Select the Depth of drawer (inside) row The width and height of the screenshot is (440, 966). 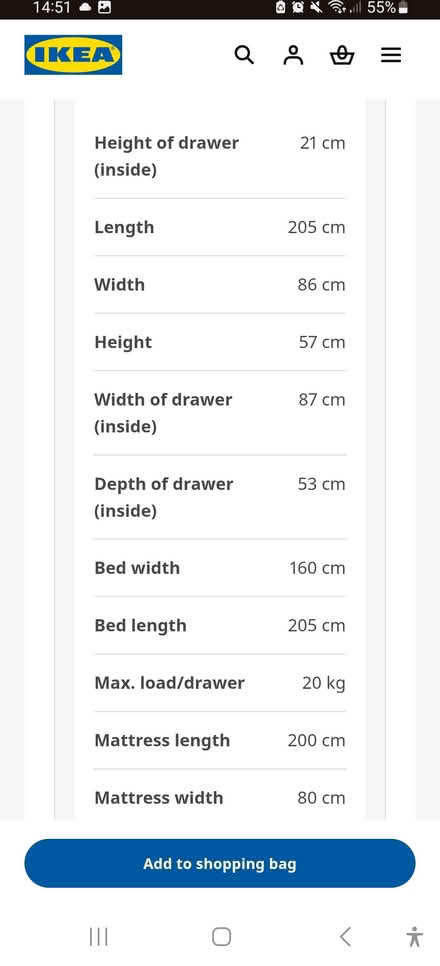click(x=220, y=497)
